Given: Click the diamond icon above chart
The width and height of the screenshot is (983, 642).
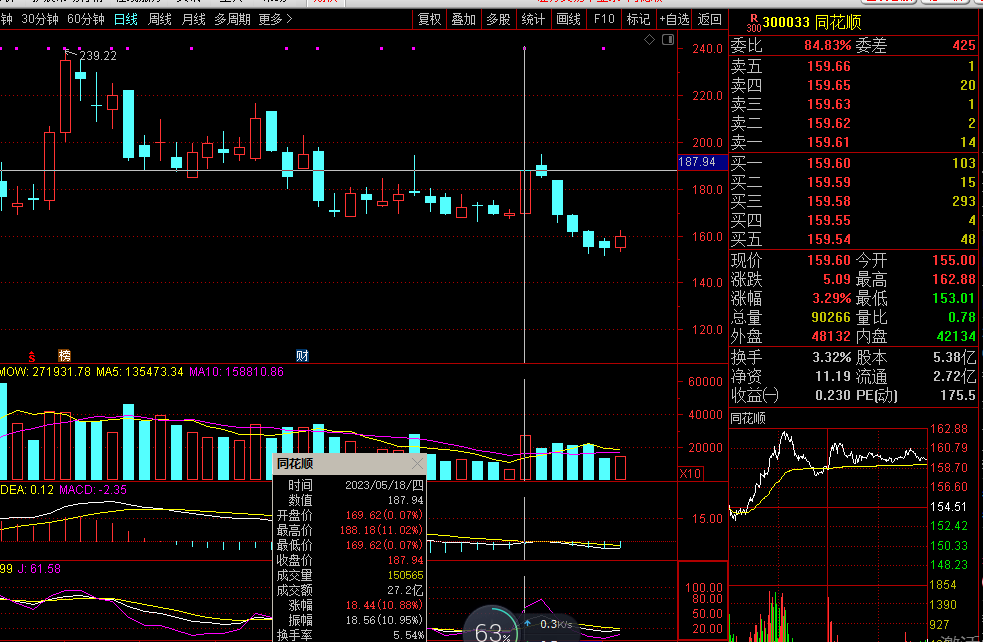Looking at the screenshot, I should pyautogui.click(x=649, y=39).
